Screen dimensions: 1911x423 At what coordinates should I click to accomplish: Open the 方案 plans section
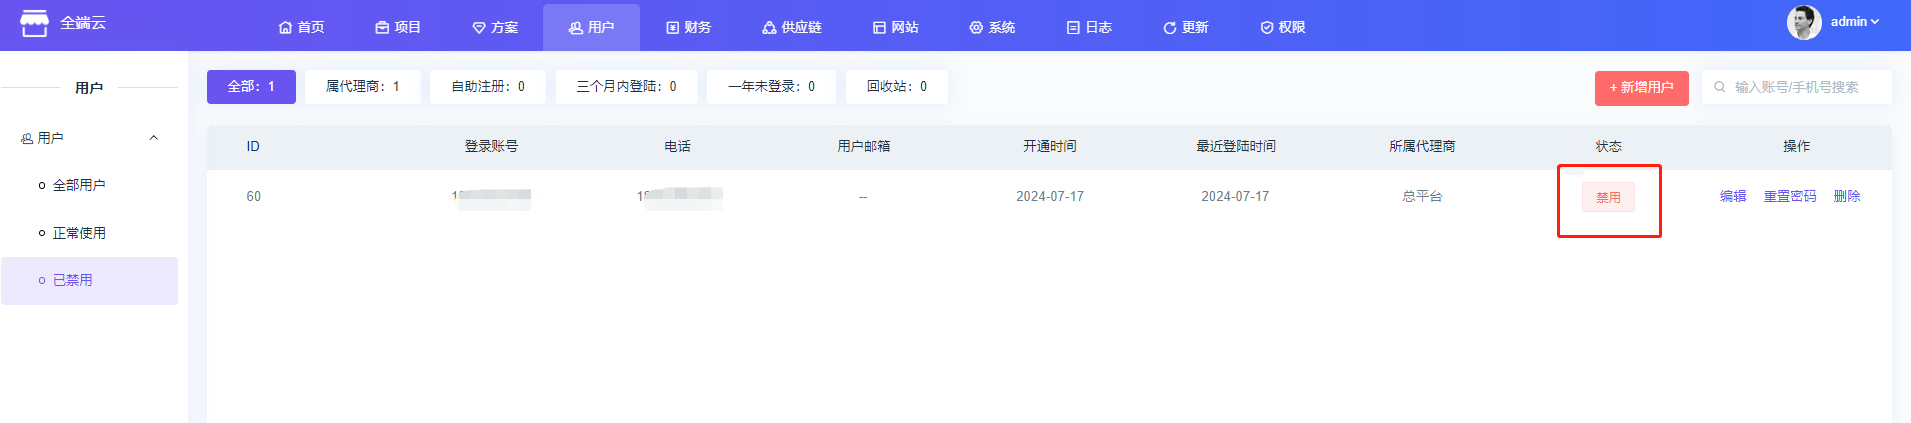pyautogui.click(x=495, y=27)
